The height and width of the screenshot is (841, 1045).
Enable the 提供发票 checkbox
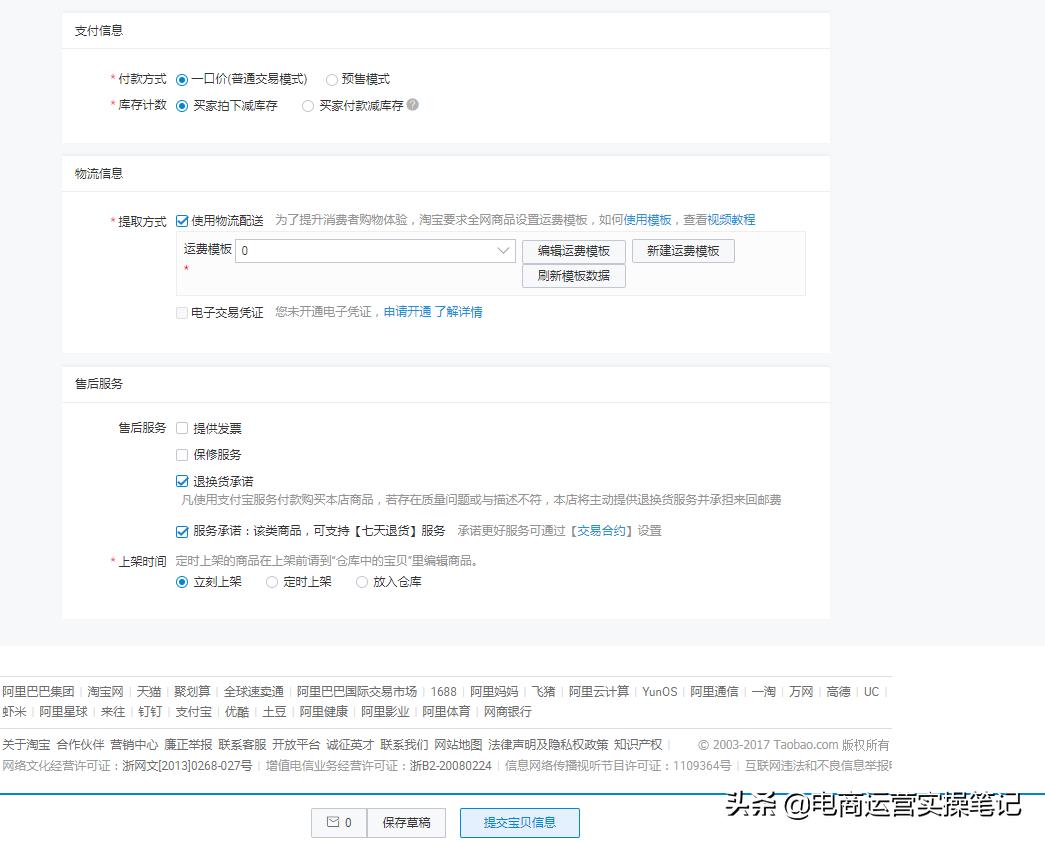pos(181,428)
